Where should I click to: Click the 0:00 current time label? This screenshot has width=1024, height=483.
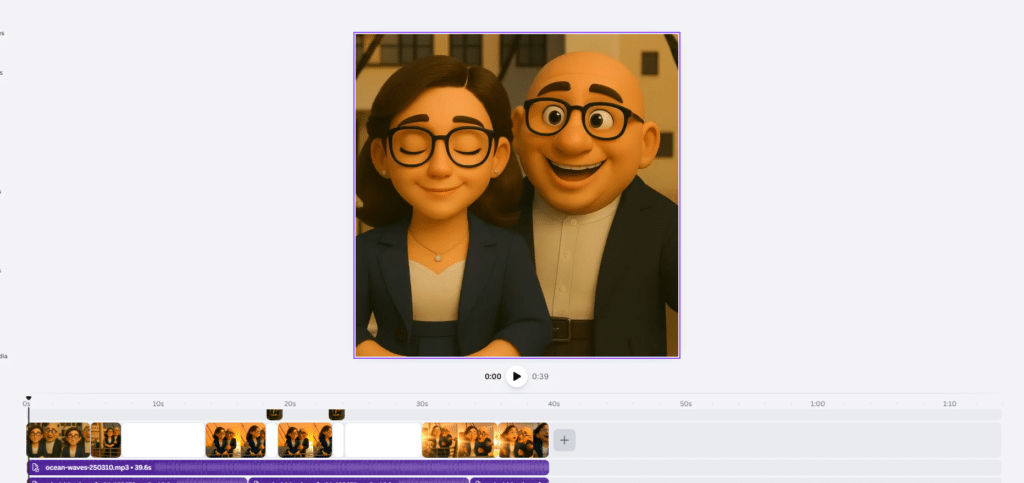[x=492, y=377]
